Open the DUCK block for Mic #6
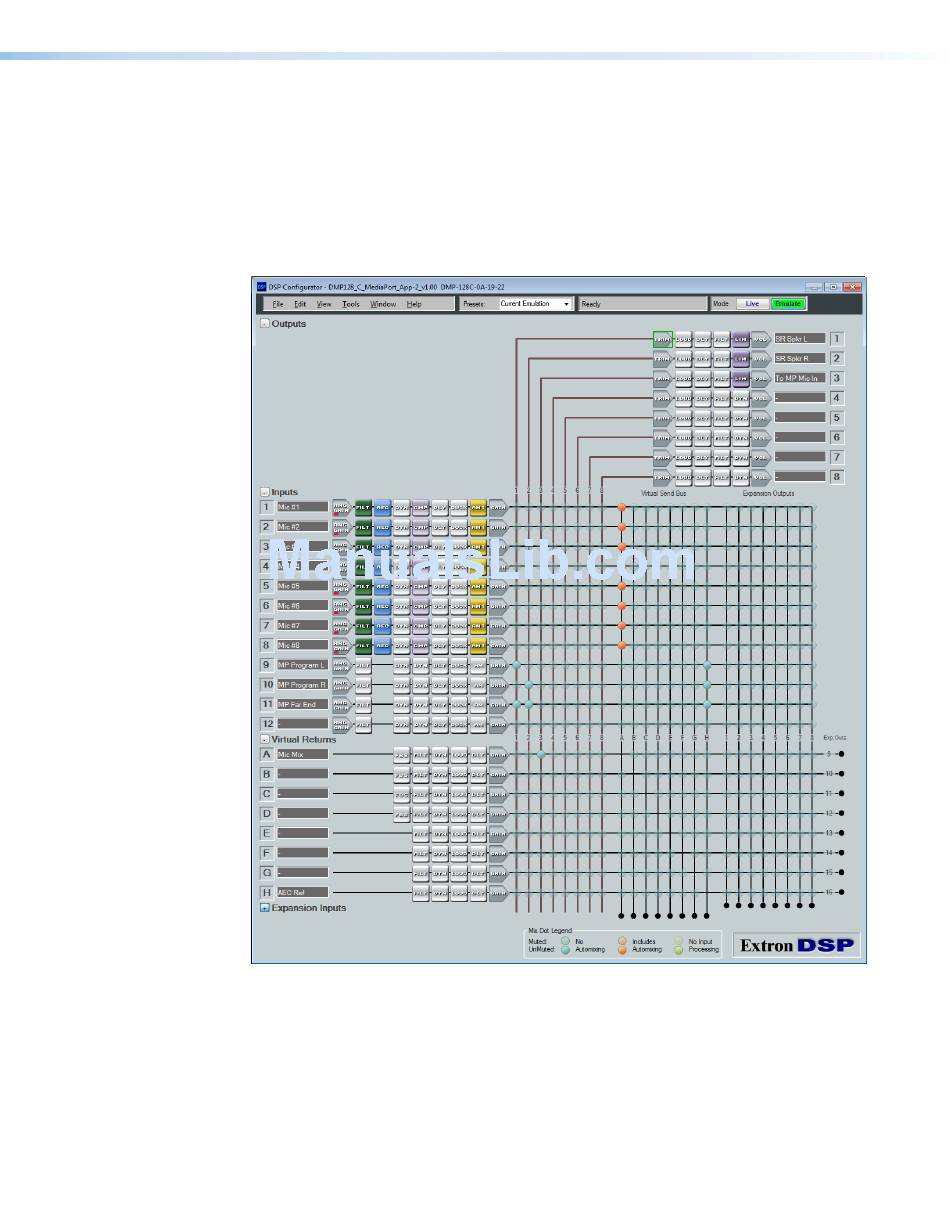The width and height of the screenshot is (950, 1229). (x=459, y=606)
